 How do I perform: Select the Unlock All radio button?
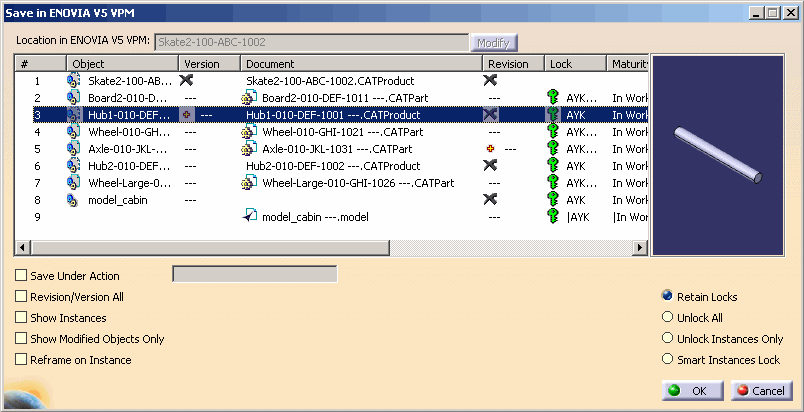[x=667, y=317]
